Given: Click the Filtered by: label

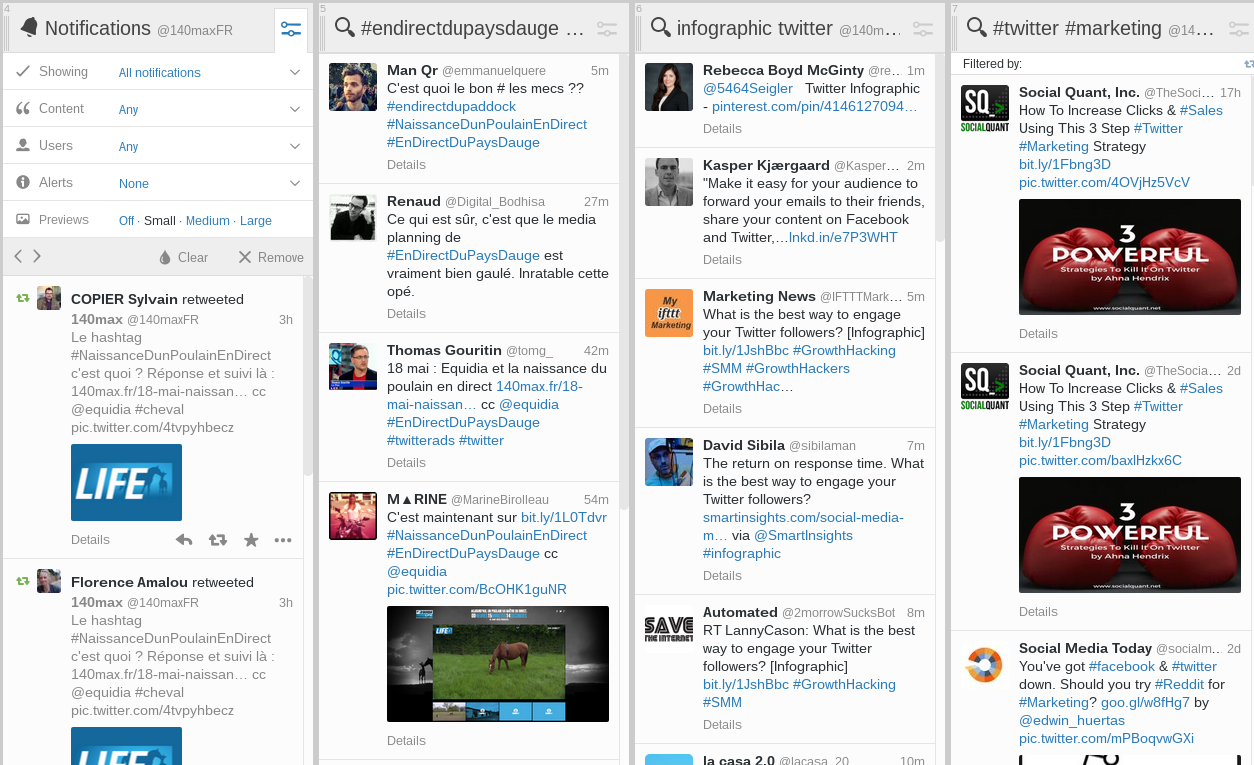Looking at the screenshot, I should (x=992, y=64).
